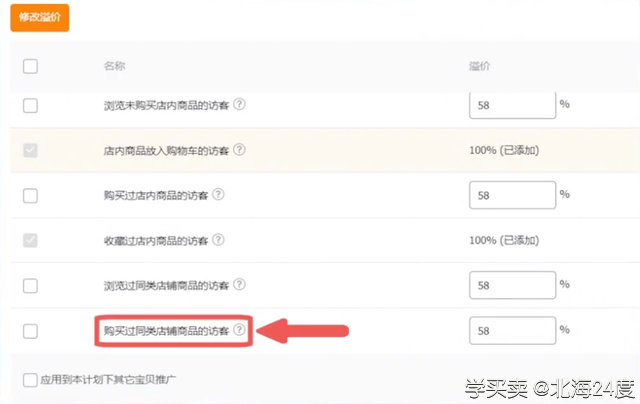
Task: Open help icon beside 浏览过同类店铺商品的访客
Action: click(x=240, y=284)
